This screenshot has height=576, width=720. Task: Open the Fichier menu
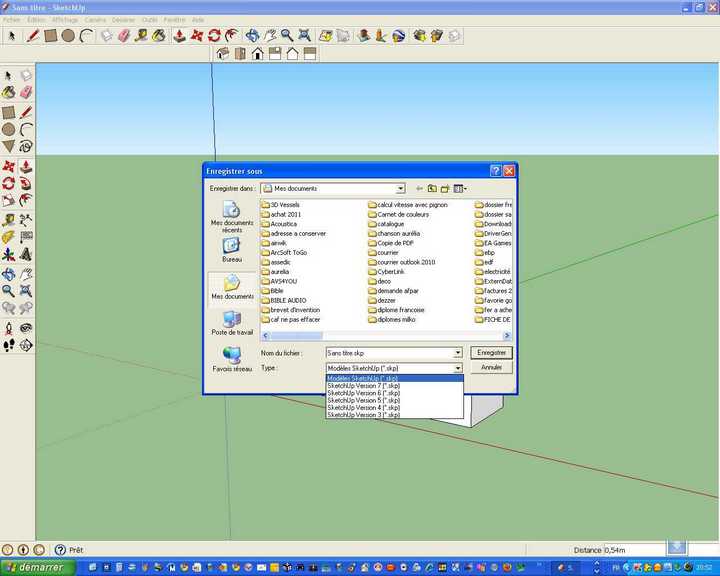(x=11, y=20)
